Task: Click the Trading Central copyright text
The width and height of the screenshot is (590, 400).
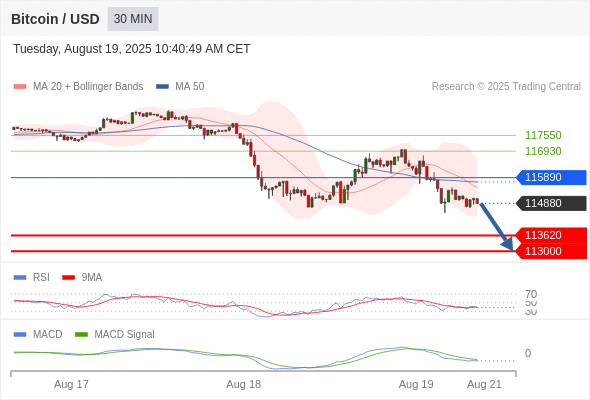Action: (506, 87)
